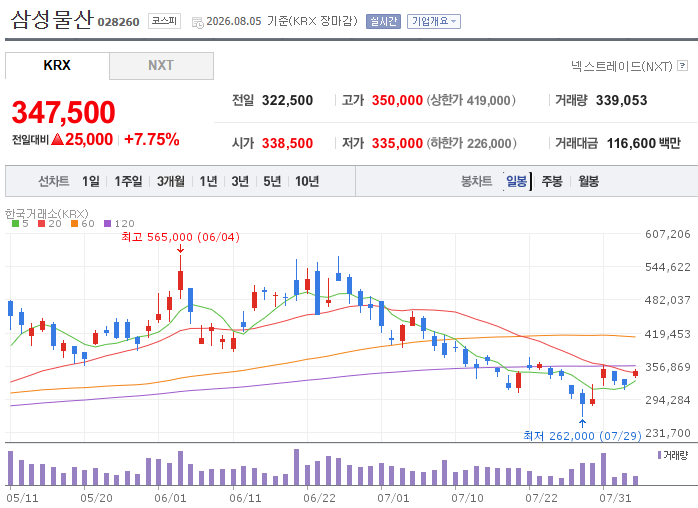The image size is (698, 508).
Task: Click the 실시간 real-time badge
Action: [383, 21]
